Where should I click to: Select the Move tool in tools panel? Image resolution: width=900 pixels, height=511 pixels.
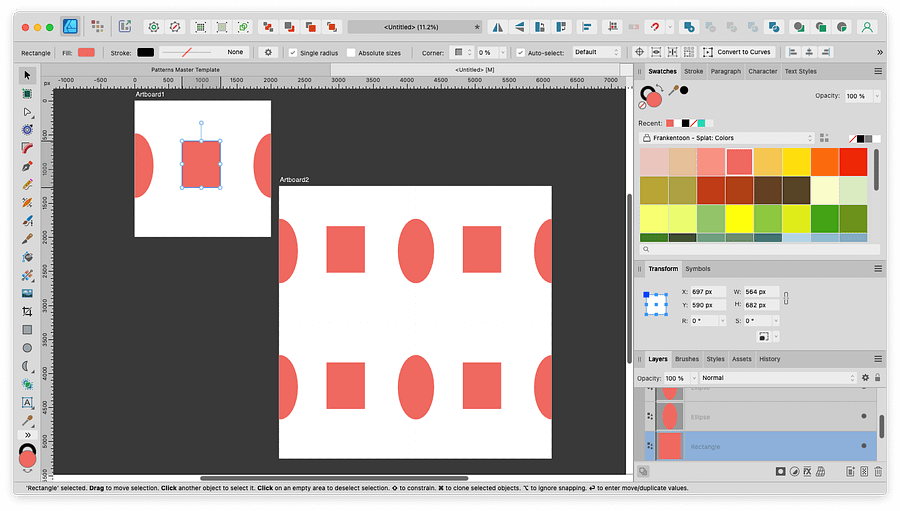pos(27,75)
